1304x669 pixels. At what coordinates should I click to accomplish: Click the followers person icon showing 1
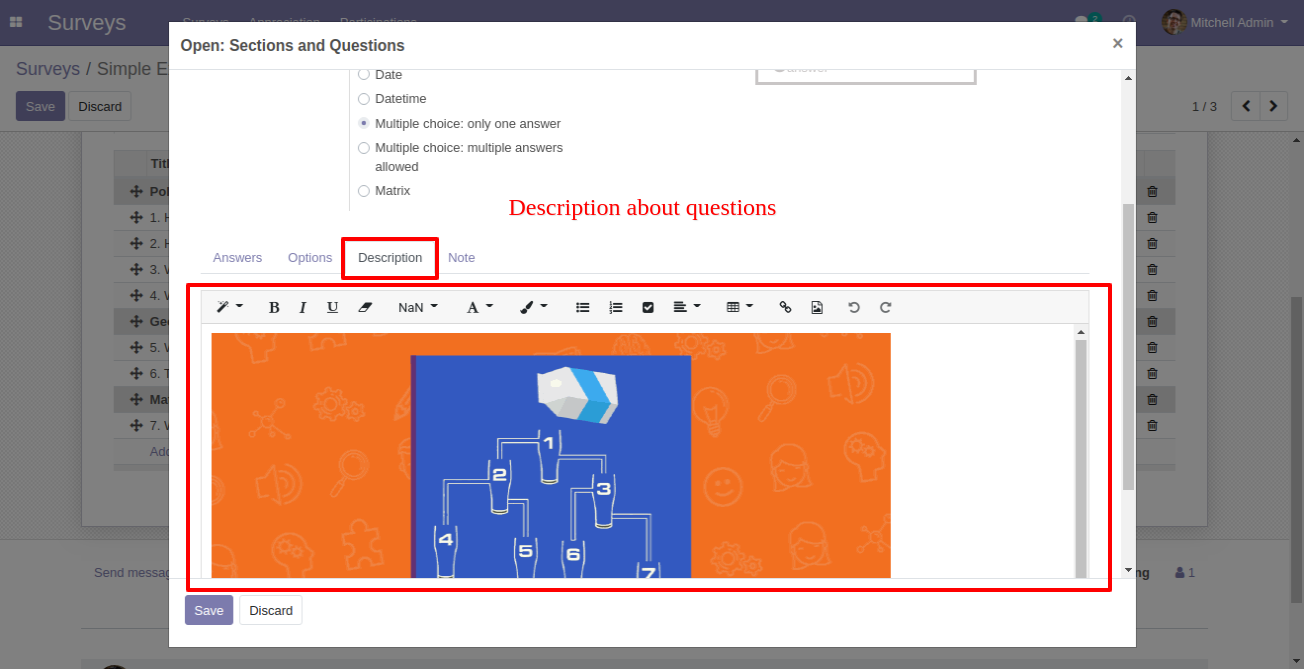click(x=1185, y=573)
